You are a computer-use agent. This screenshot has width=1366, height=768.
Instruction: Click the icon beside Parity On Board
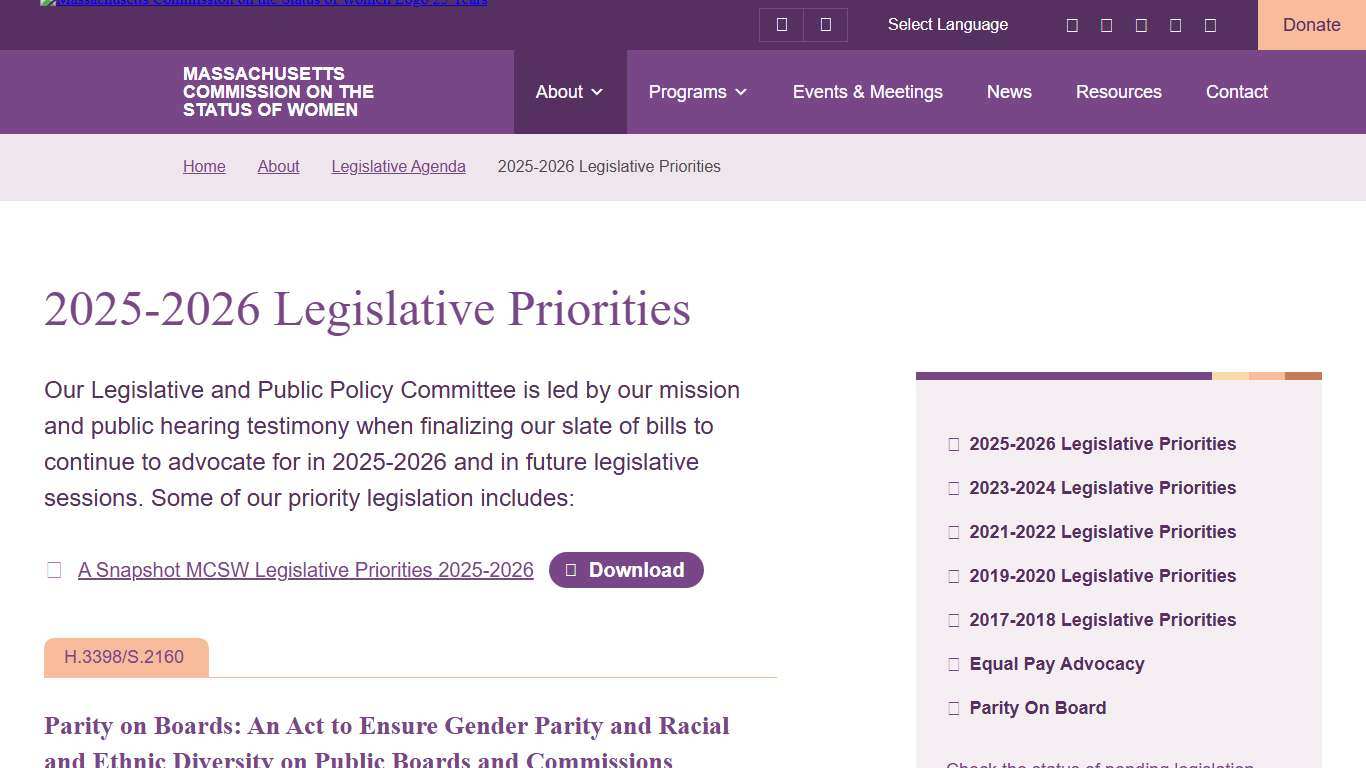pyautogui.click(x=953, y=708)
